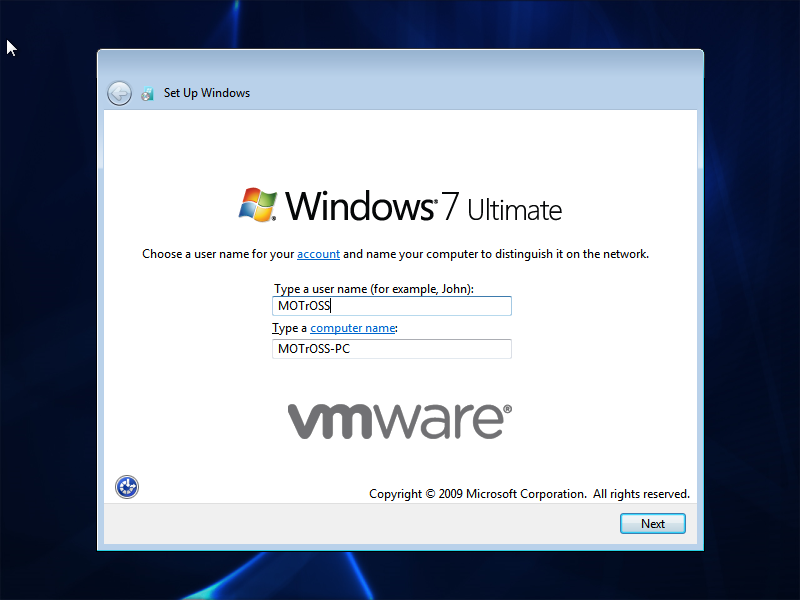Click the 'Set Up Windows' title text

coord(207,93)
